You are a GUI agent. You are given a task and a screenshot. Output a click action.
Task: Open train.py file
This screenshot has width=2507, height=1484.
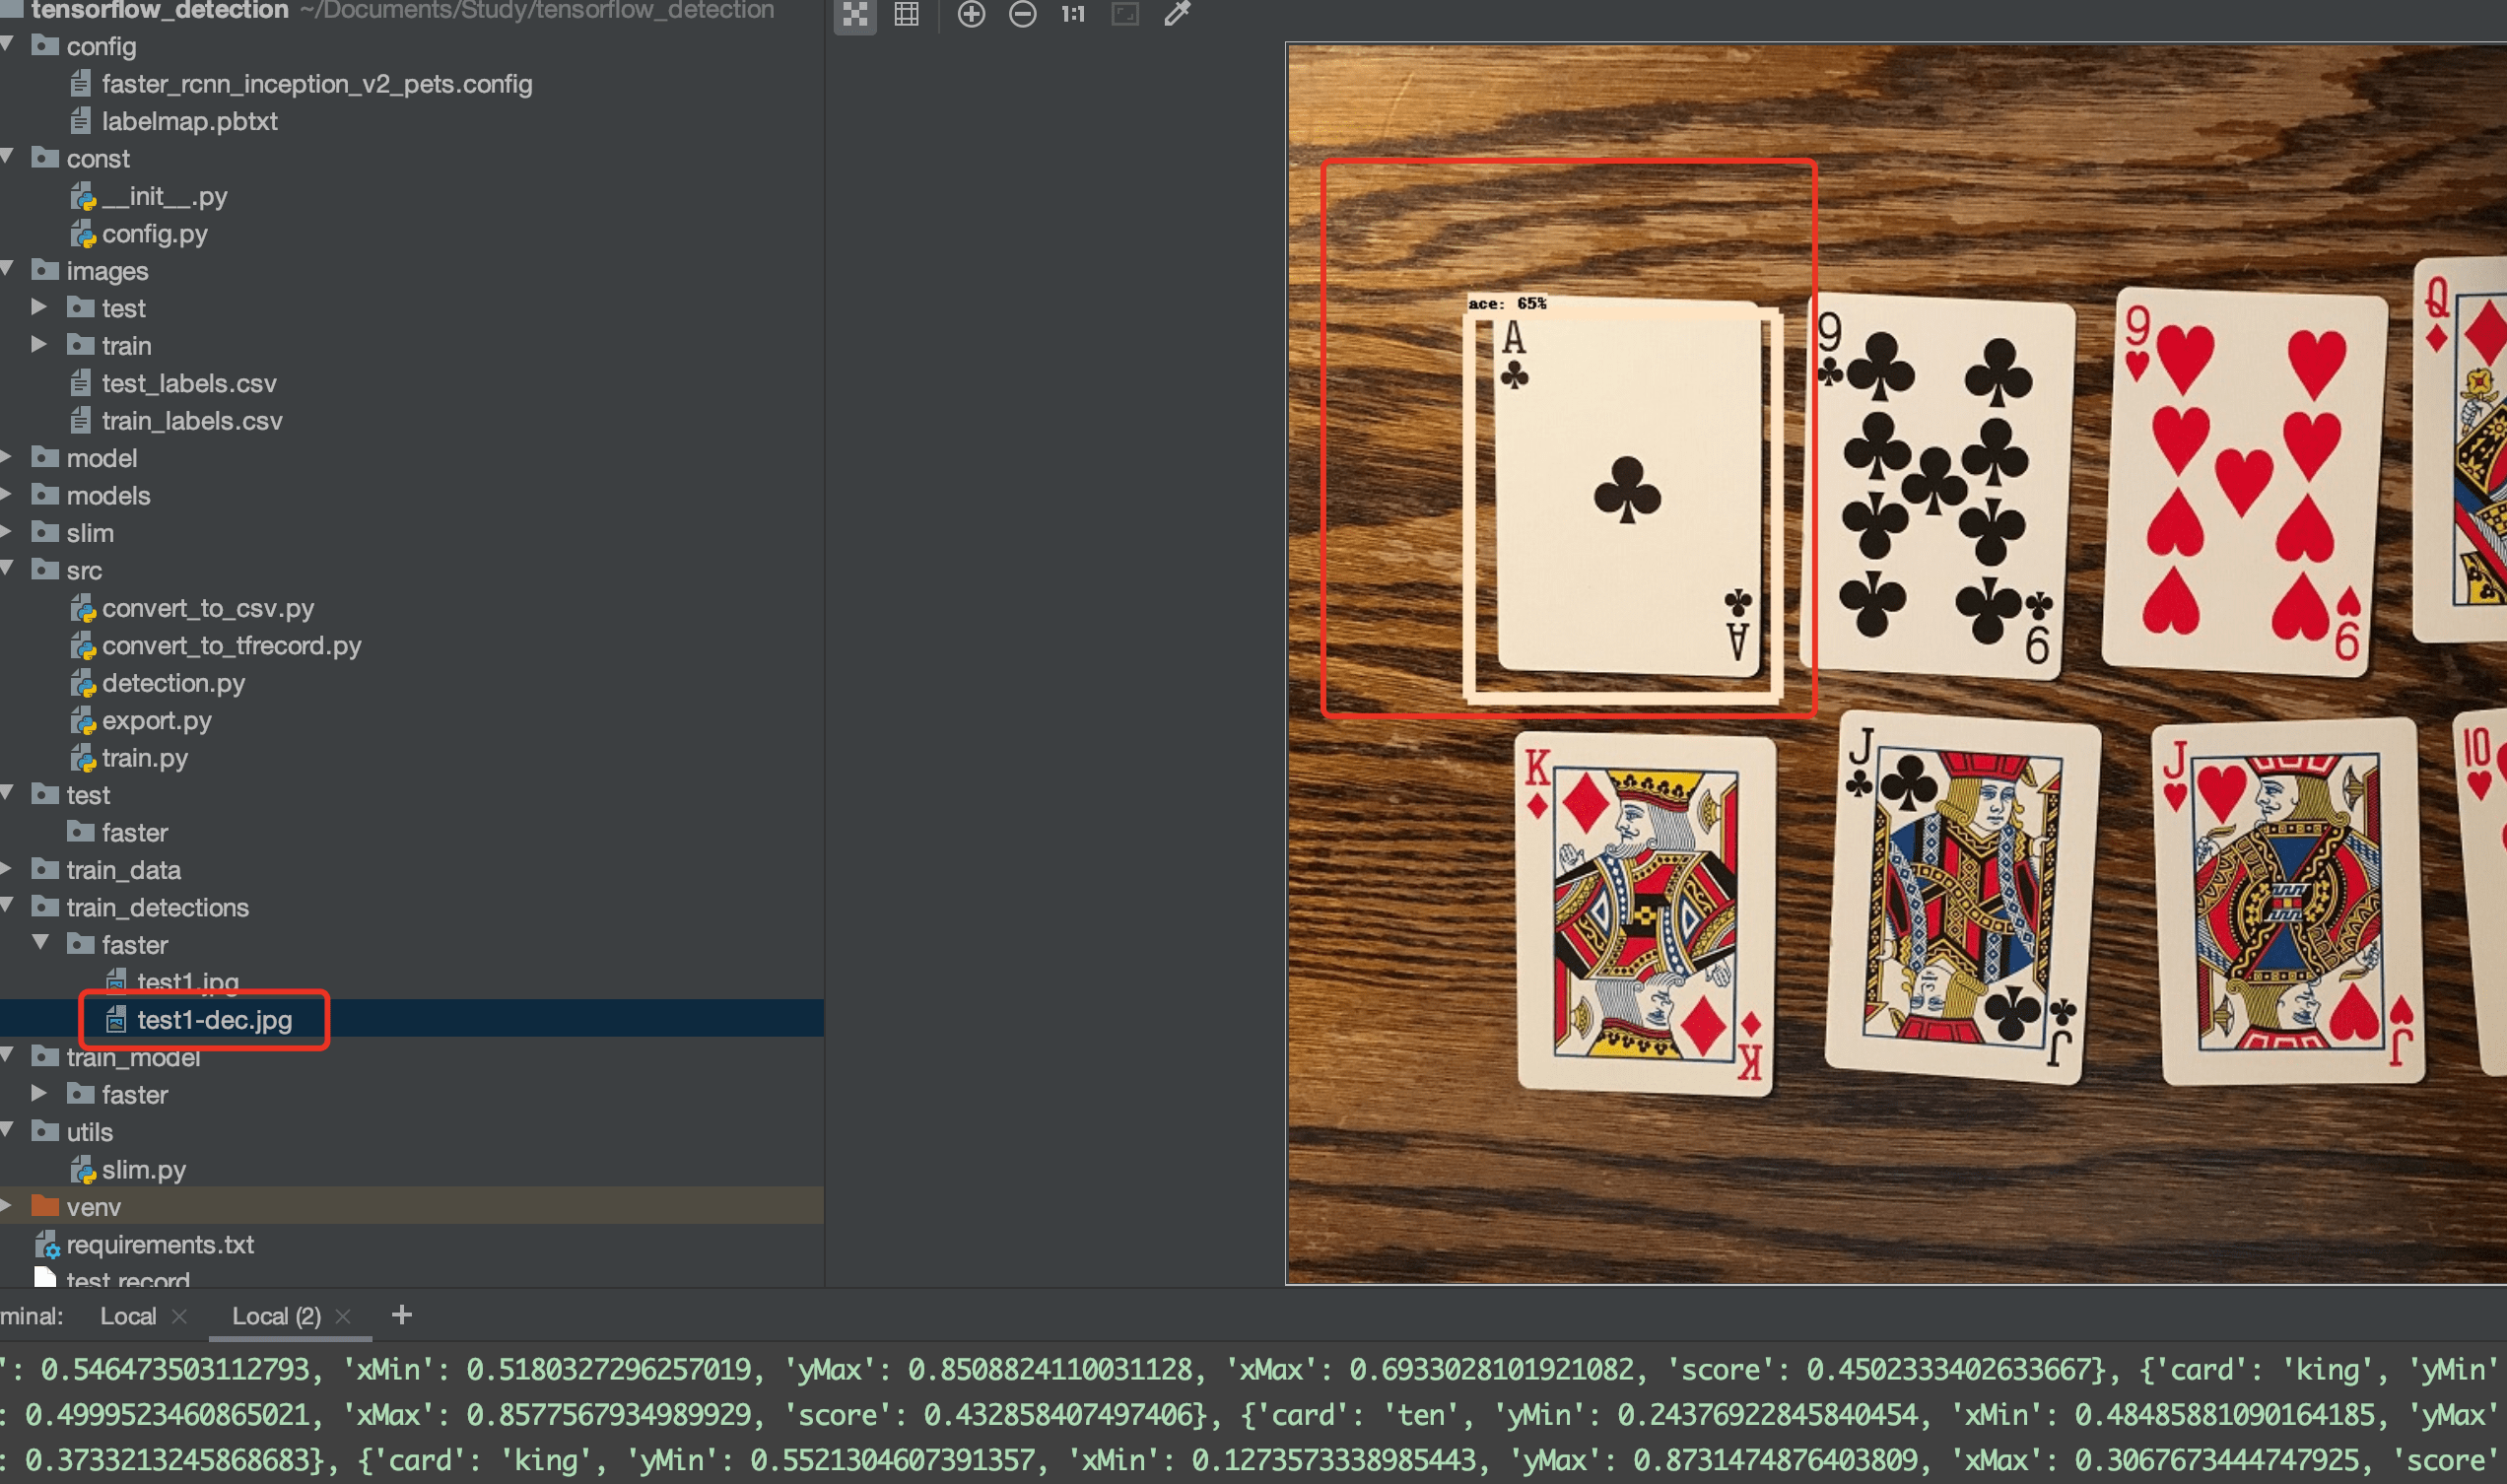(144, 758)
